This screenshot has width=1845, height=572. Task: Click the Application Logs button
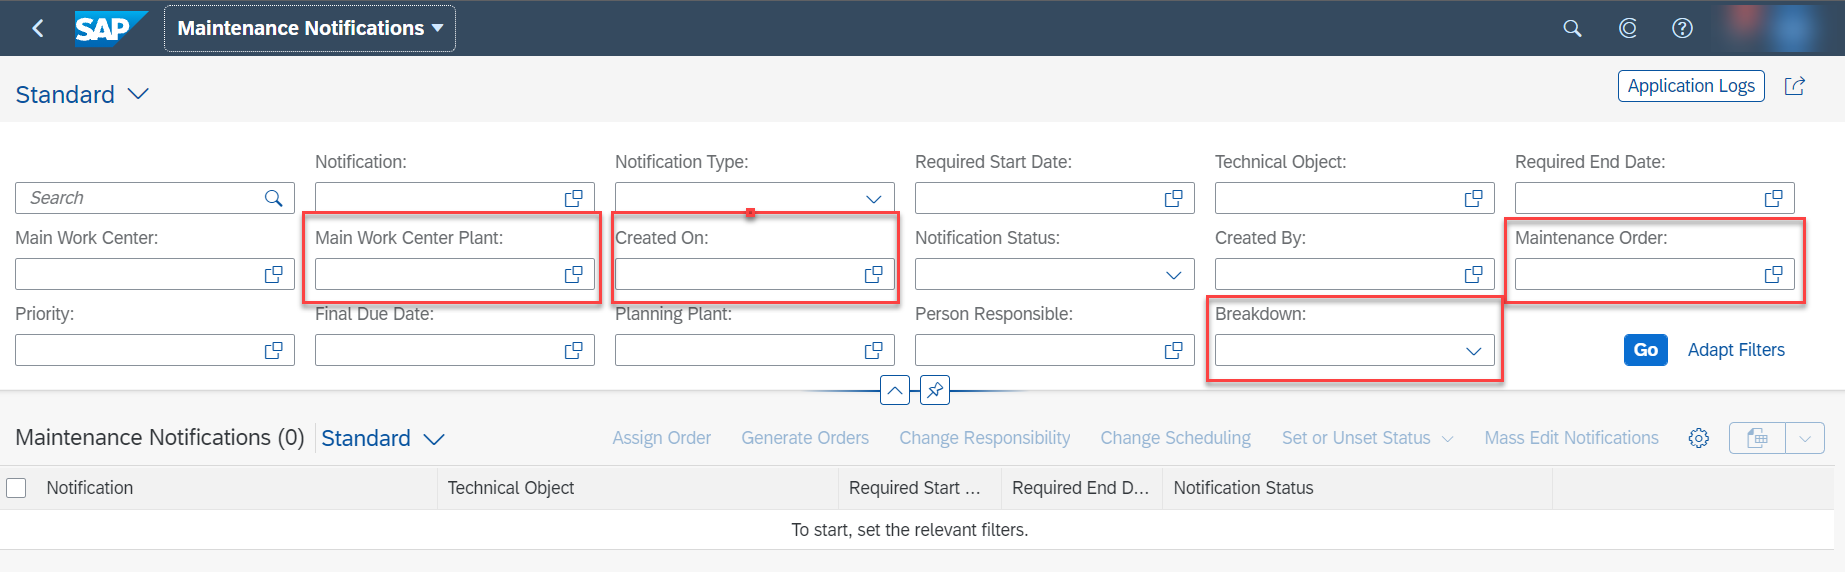tap(1691, 86)
